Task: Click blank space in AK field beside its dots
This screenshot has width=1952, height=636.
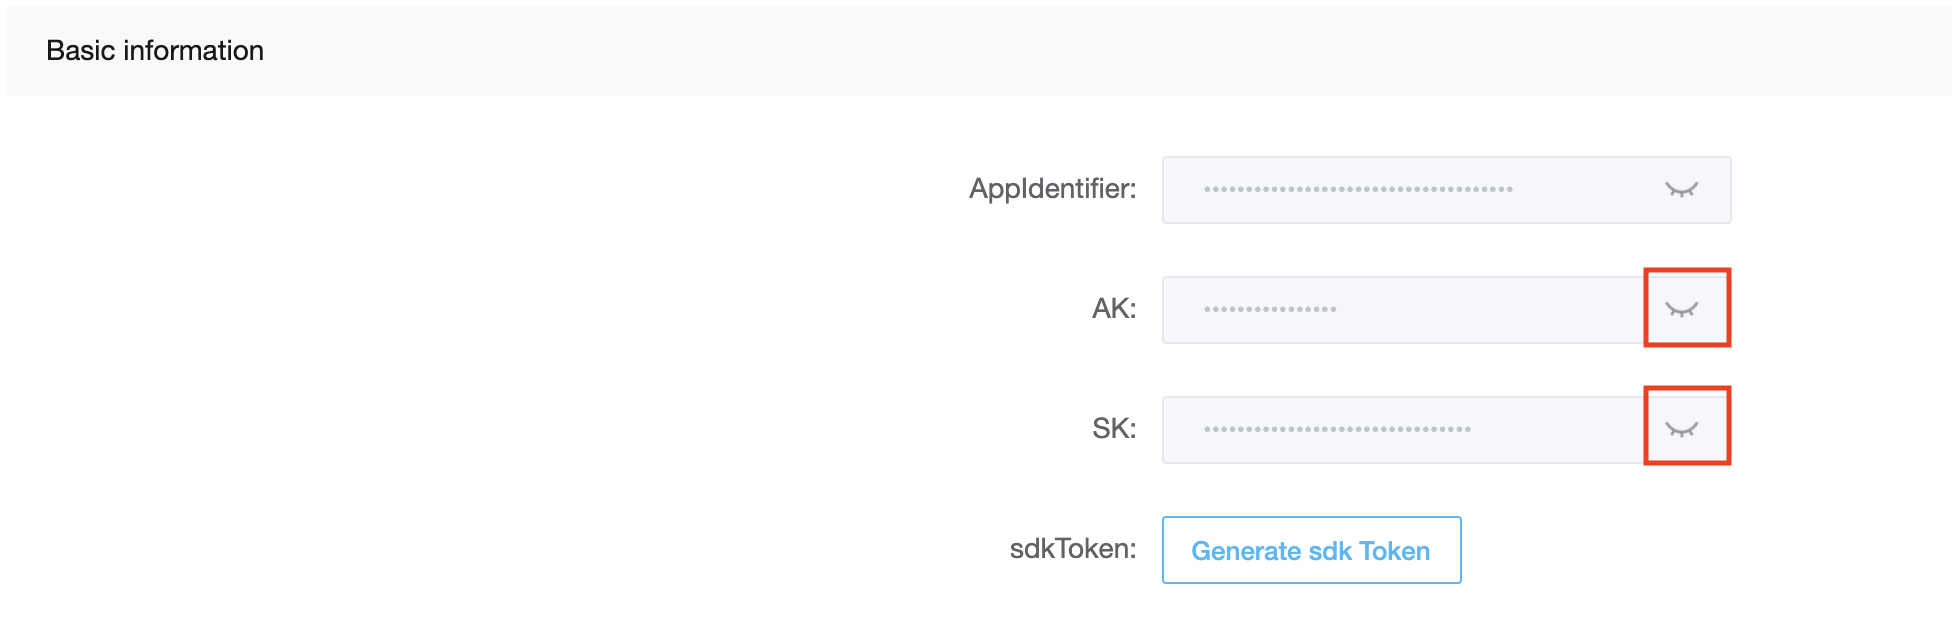Action: pos(1490,310)
